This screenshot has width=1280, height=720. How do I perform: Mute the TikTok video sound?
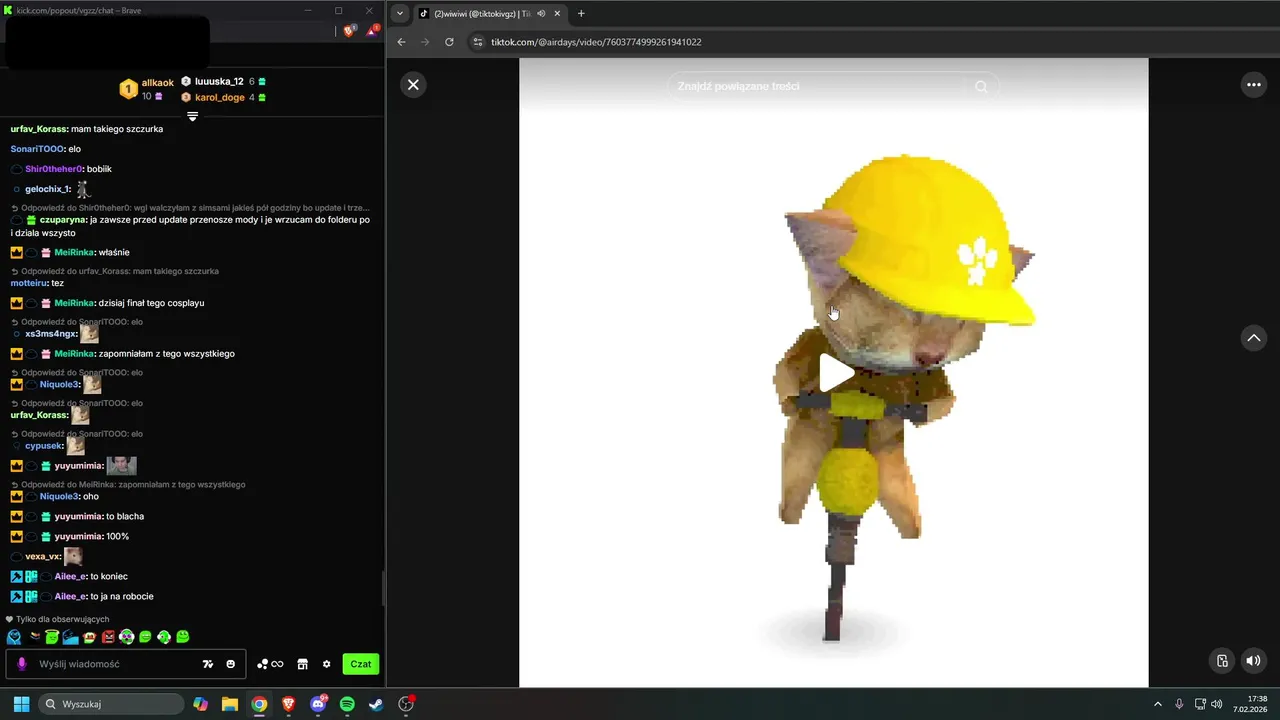[x=1253, y=660]
